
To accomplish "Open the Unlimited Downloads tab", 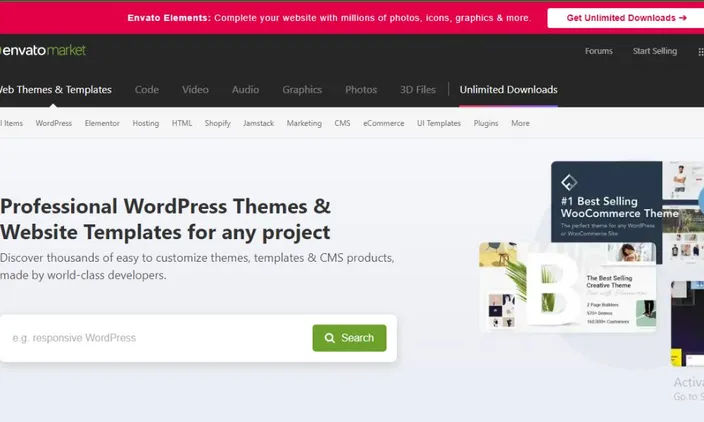I will 508,90.
